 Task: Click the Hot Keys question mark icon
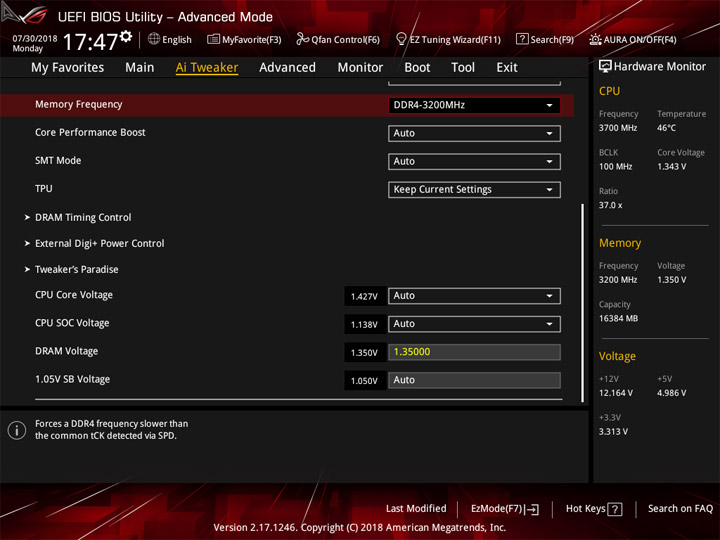(x=614, y=509)
